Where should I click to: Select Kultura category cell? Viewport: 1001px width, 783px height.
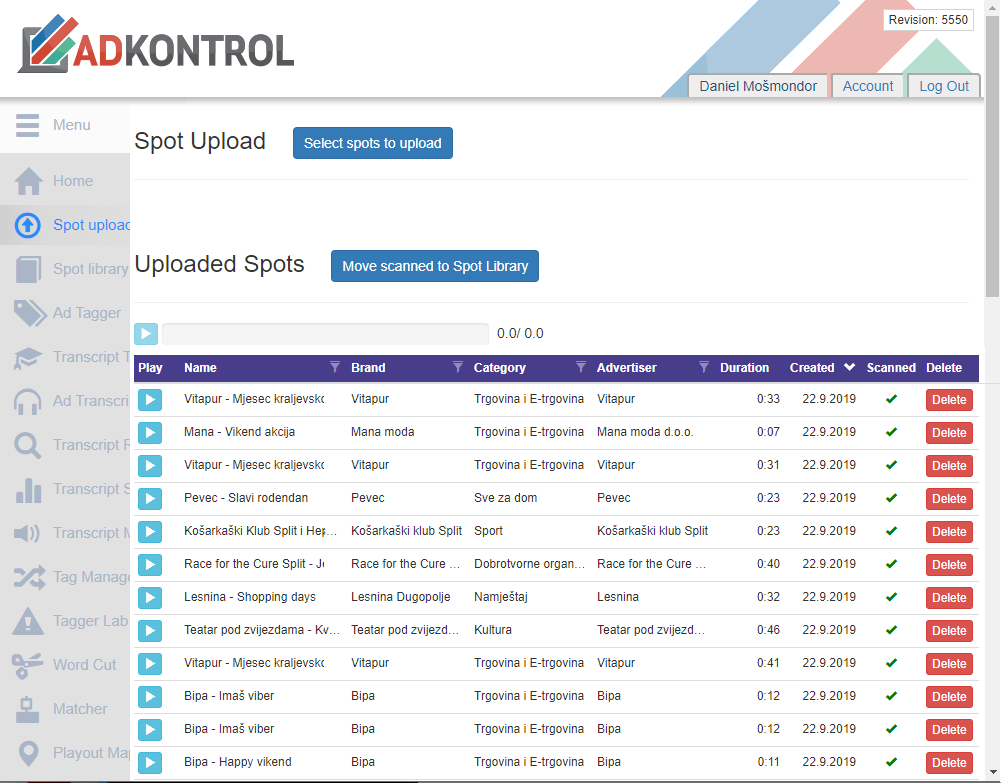coord(492,630)
